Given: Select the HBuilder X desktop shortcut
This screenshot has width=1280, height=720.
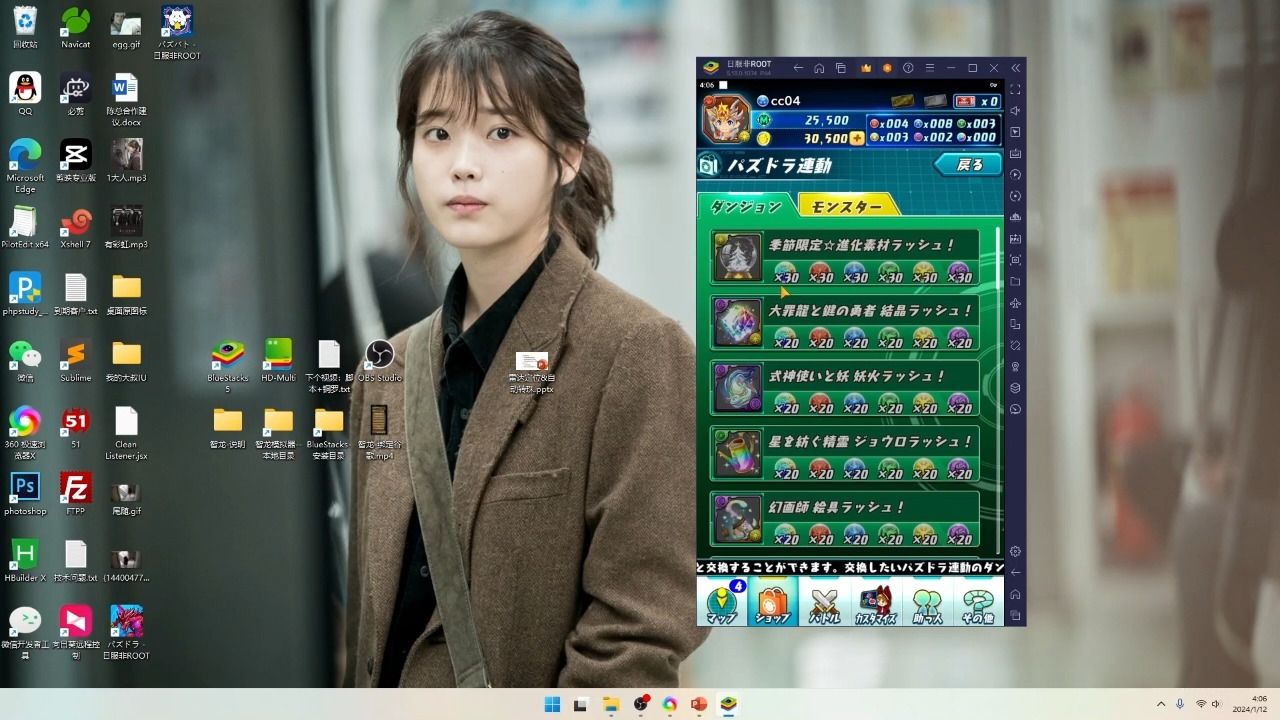Looking at the screenshot, I should (25, 561).
